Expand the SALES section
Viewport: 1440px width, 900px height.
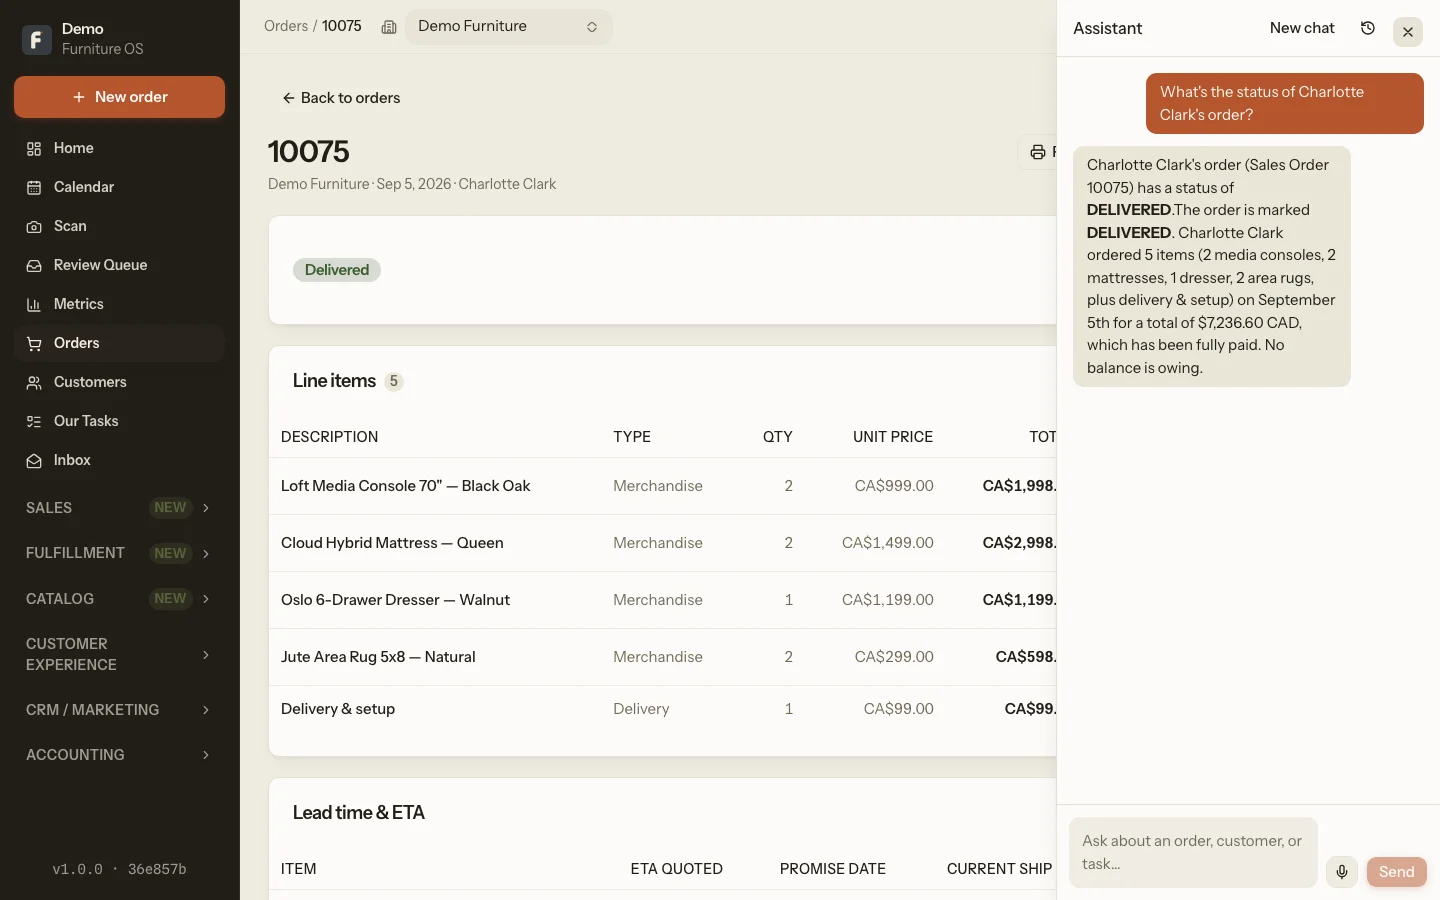119,508
